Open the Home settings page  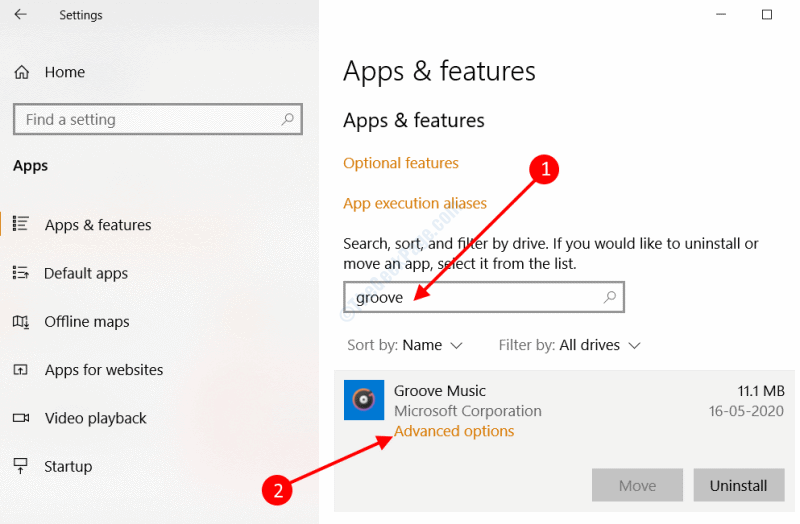pyautogui.click(x=65, y=72)
